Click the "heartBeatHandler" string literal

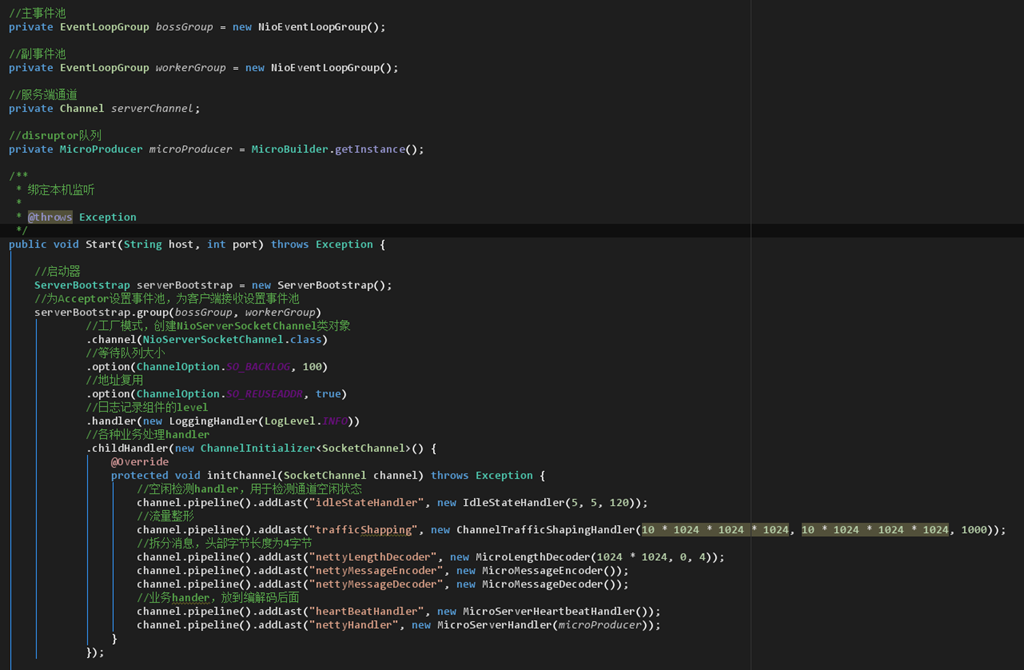click(x=366, y=612)
